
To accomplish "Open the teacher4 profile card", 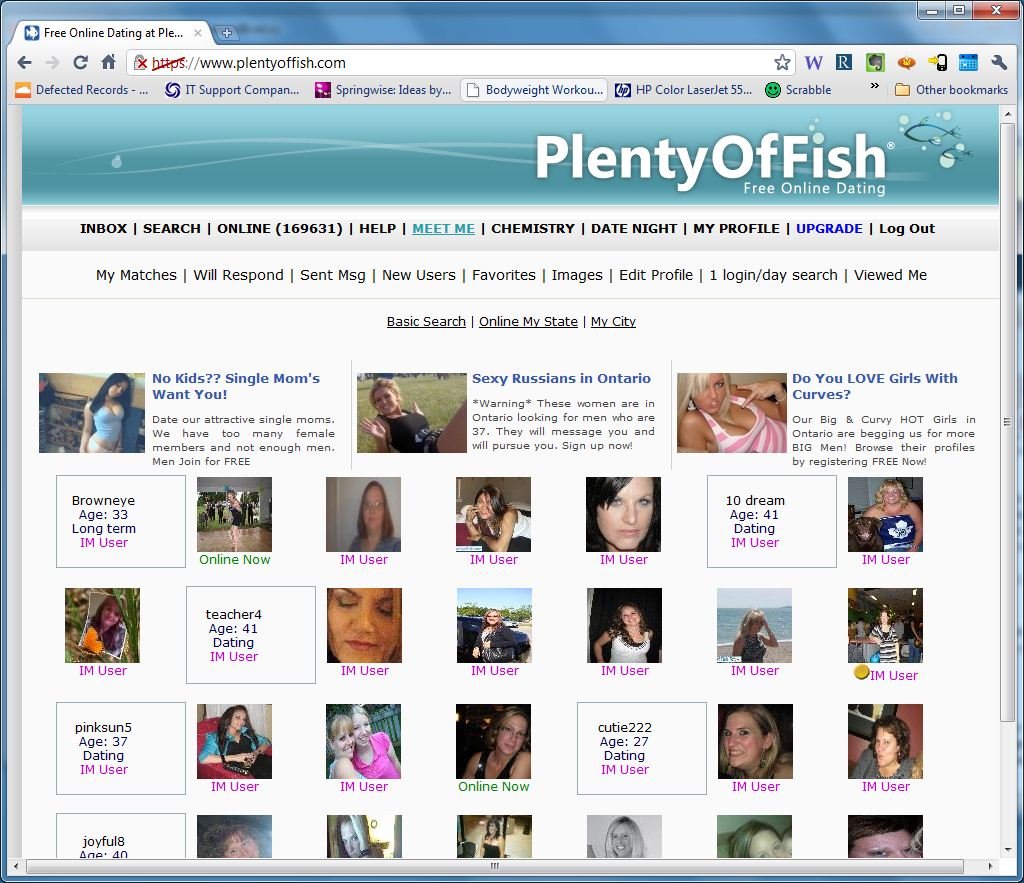I will tap(251, 635).
